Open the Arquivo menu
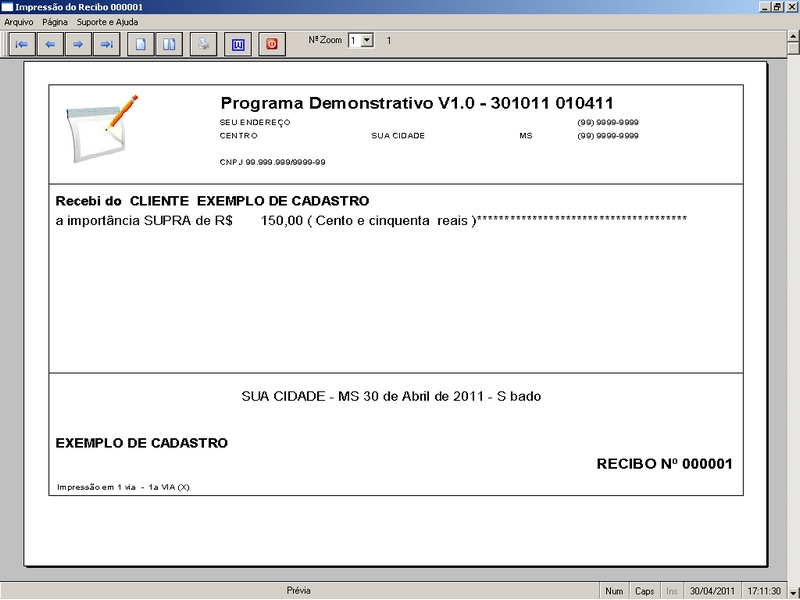The image size is (800, 600). 19,22
